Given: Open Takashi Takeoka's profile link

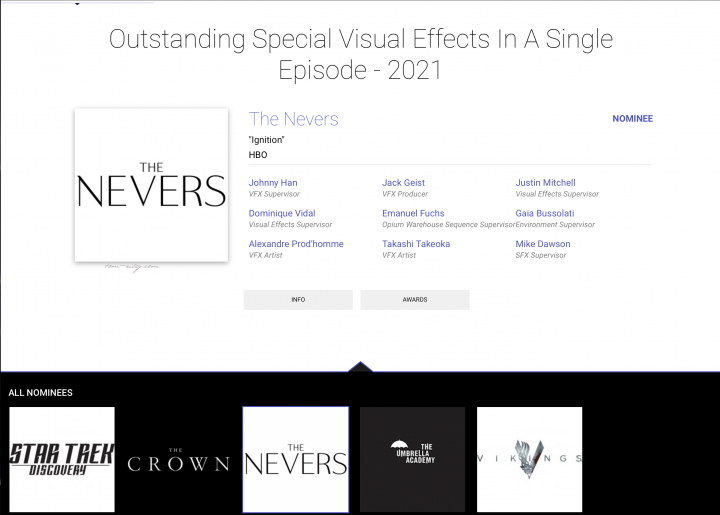Looking at the screenshot, I should pyautogui.click(x=416, y=244).
